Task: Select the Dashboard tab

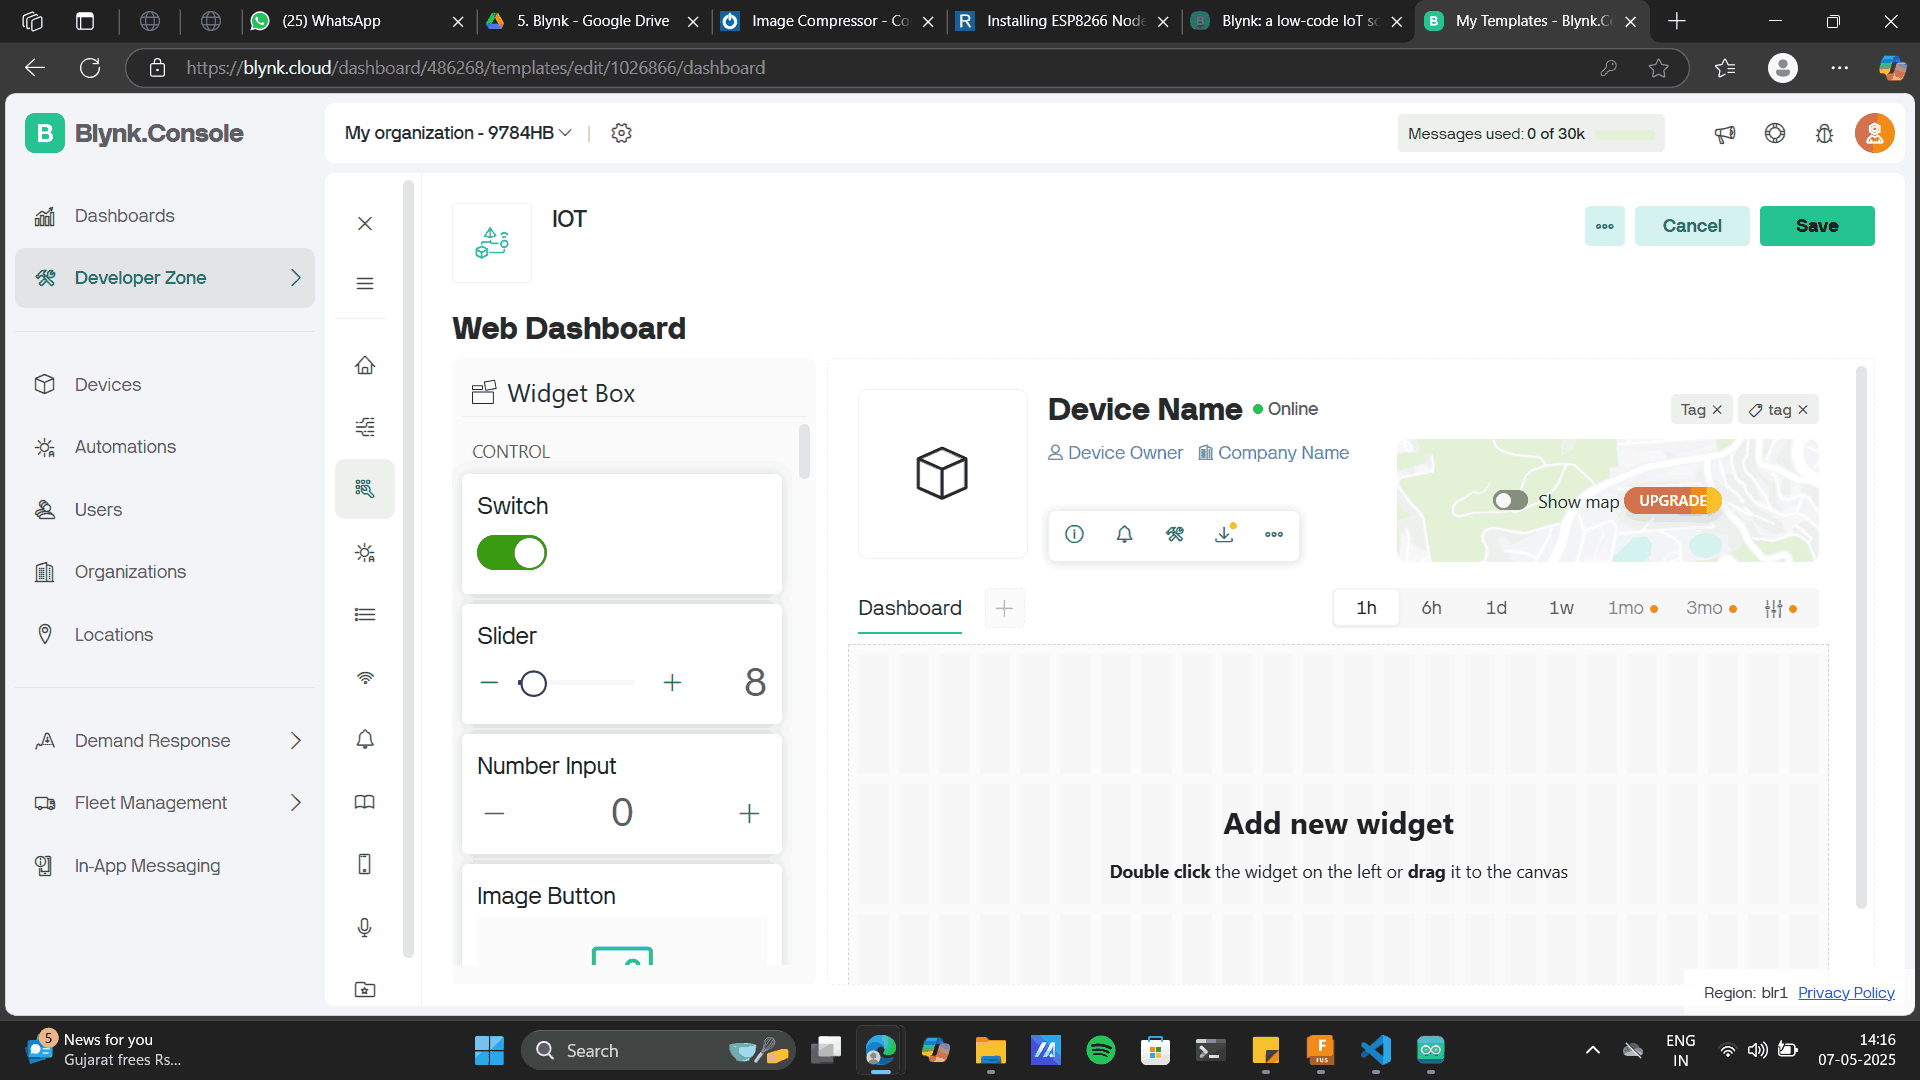Action: click(x=910, y=608)
